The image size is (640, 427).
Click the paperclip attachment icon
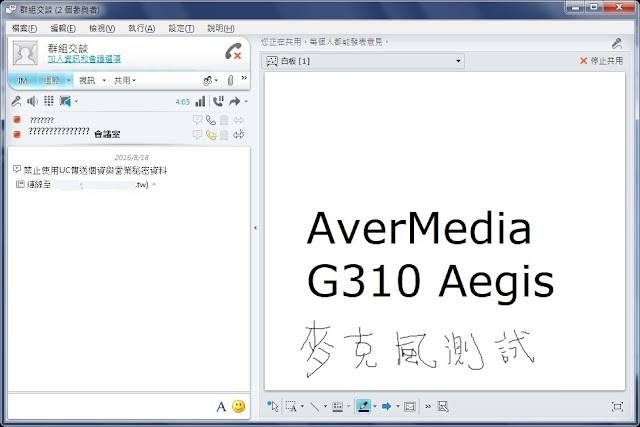click(x=231, y=80)
